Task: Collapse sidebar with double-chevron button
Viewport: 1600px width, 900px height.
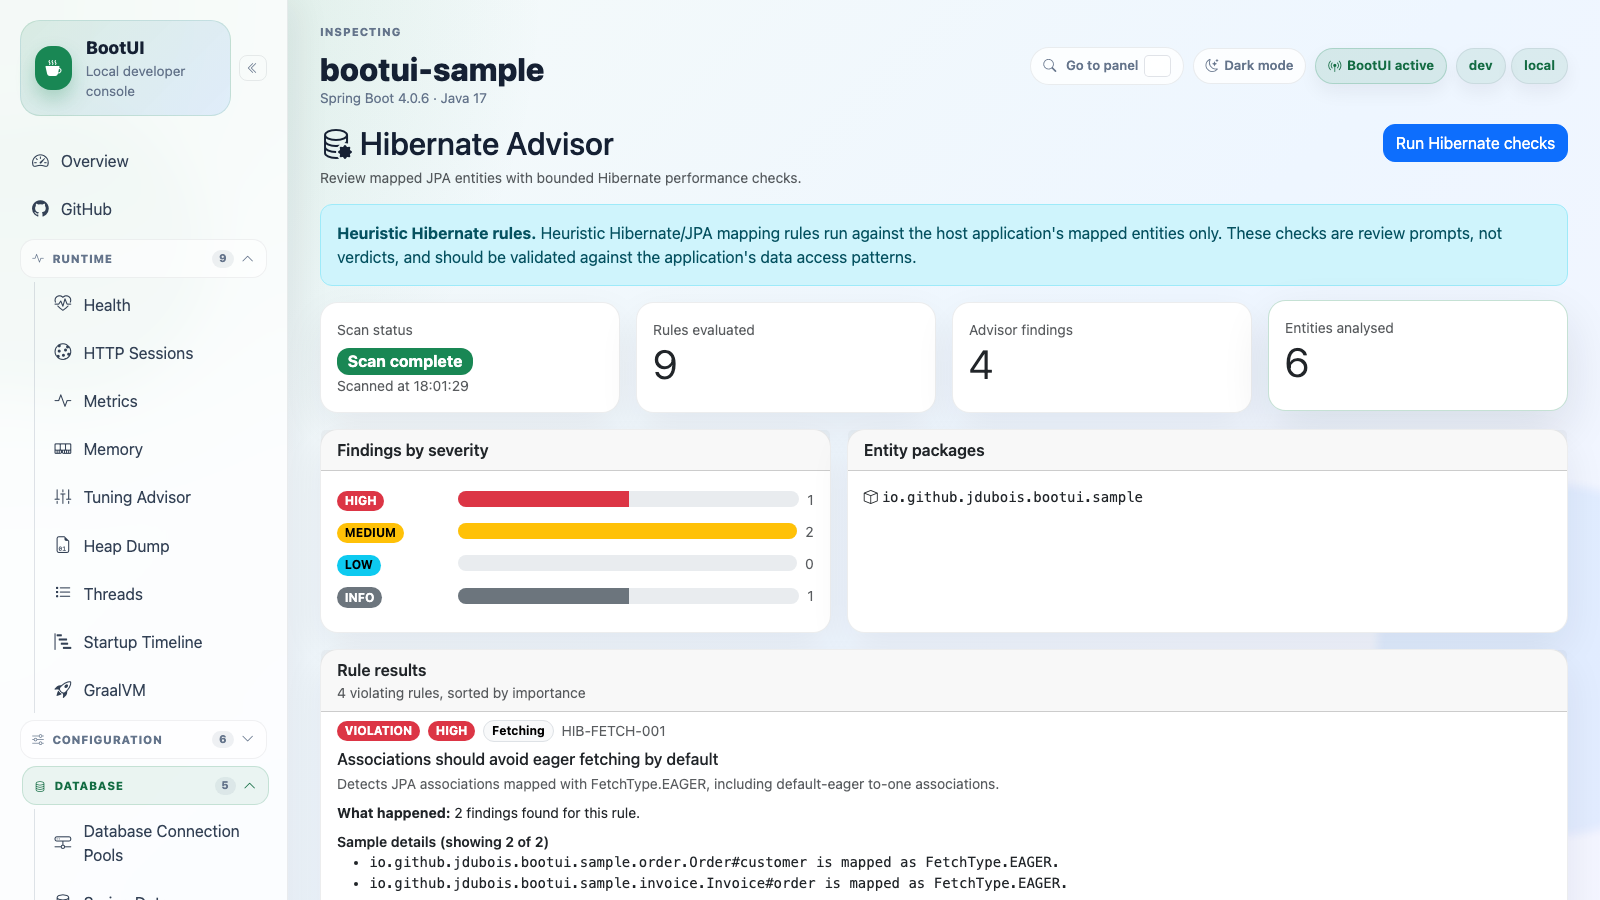Action: pos(252,68)
